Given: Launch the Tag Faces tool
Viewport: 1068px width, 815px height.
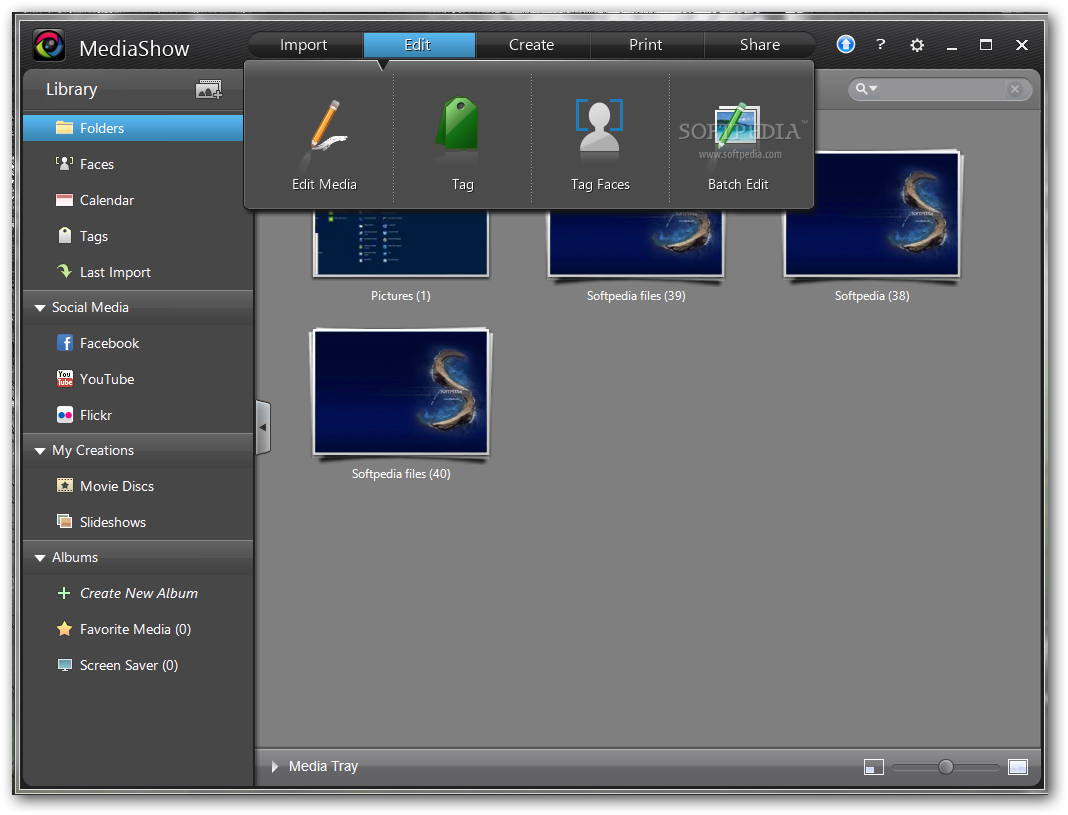Looking at the screenshot, I should [600, 143].
